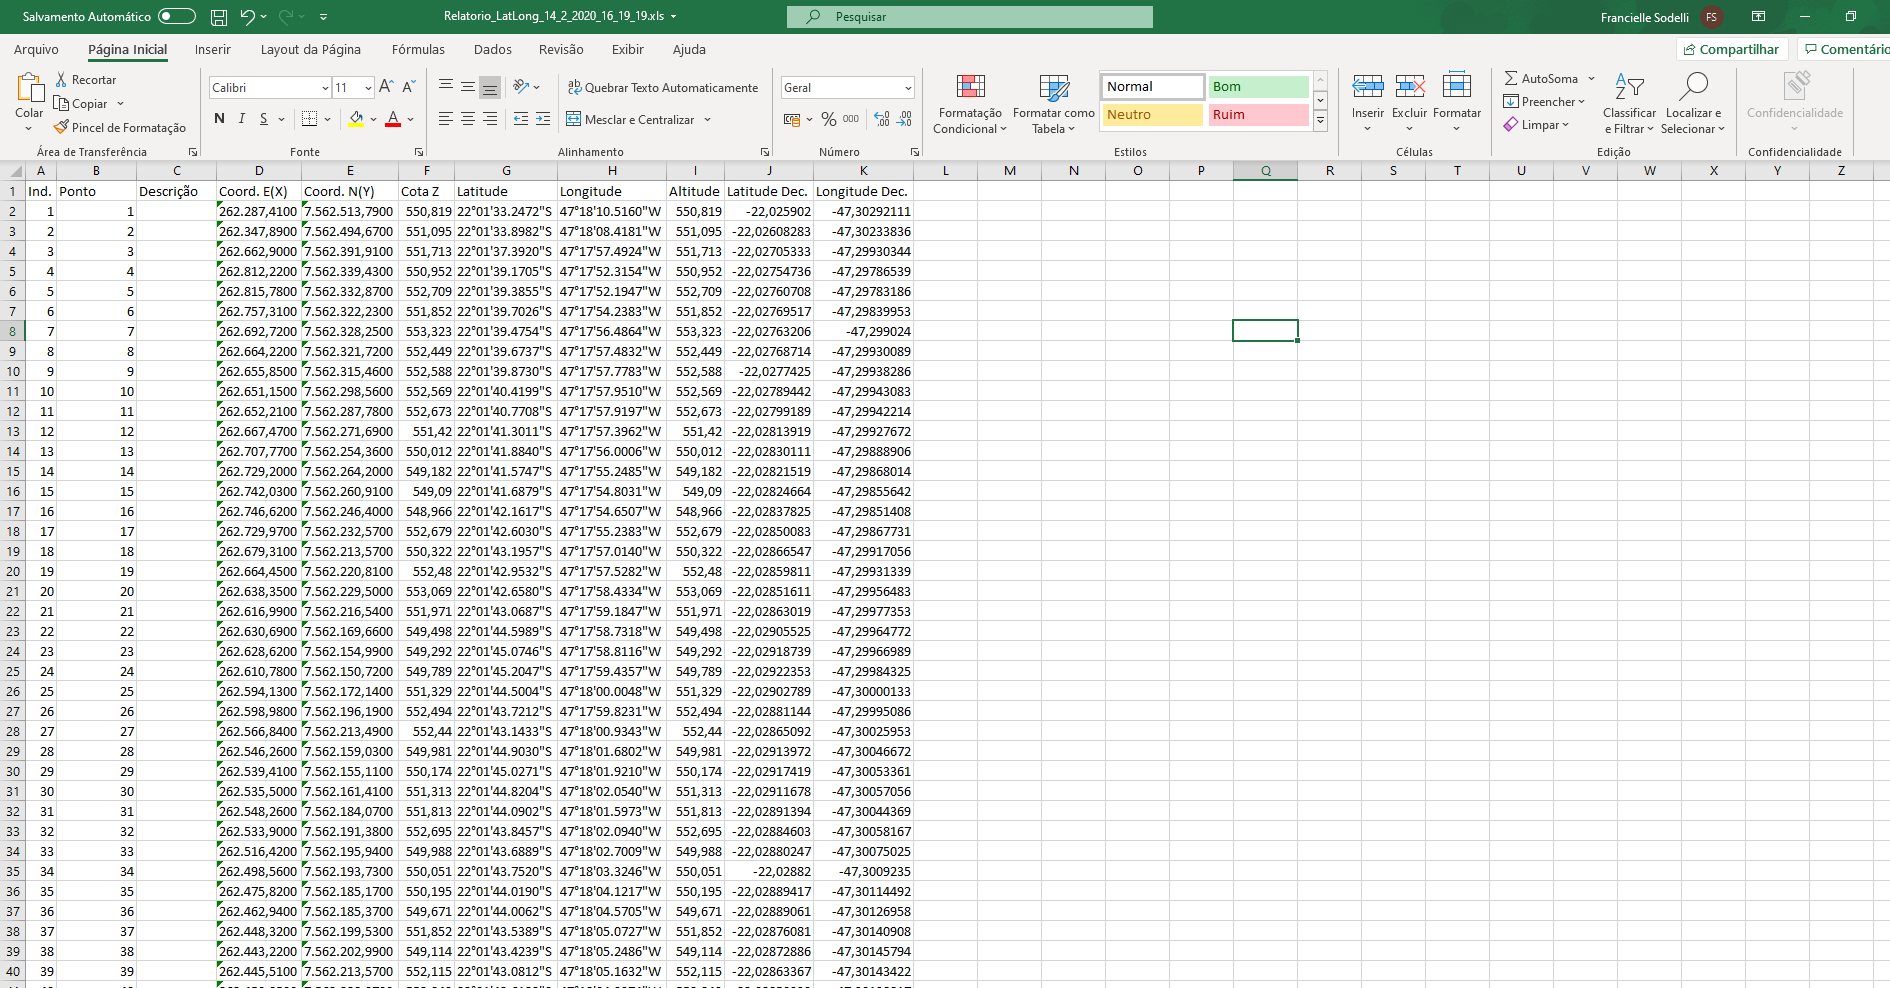This screenshot has height=988, width=1890.
Task: Toggle italic (I) formatting
Action: tap(241, 119)
